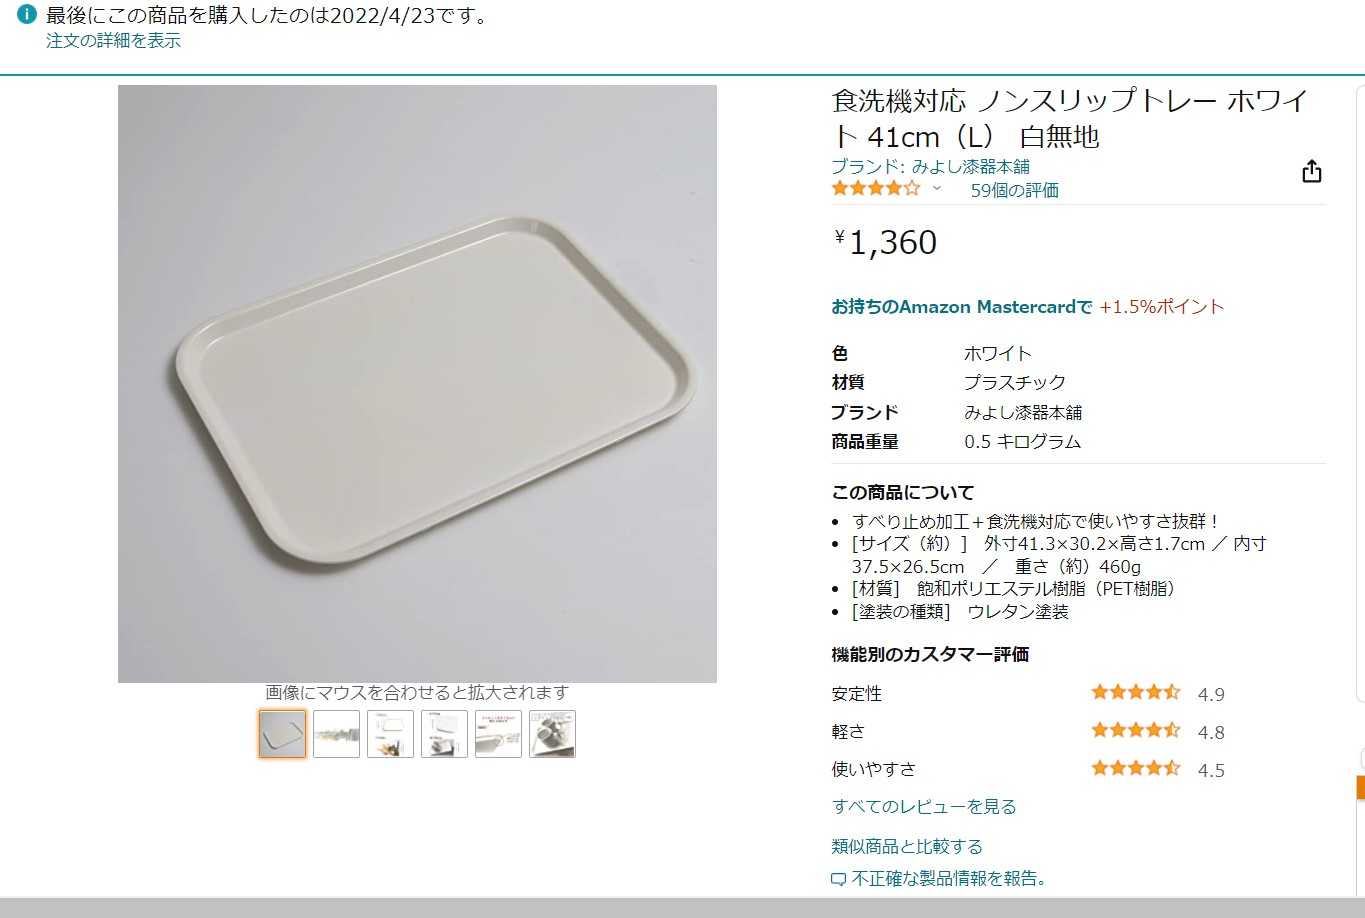
Task: Select the fifth product thumbnail
Action: [498, 734]
